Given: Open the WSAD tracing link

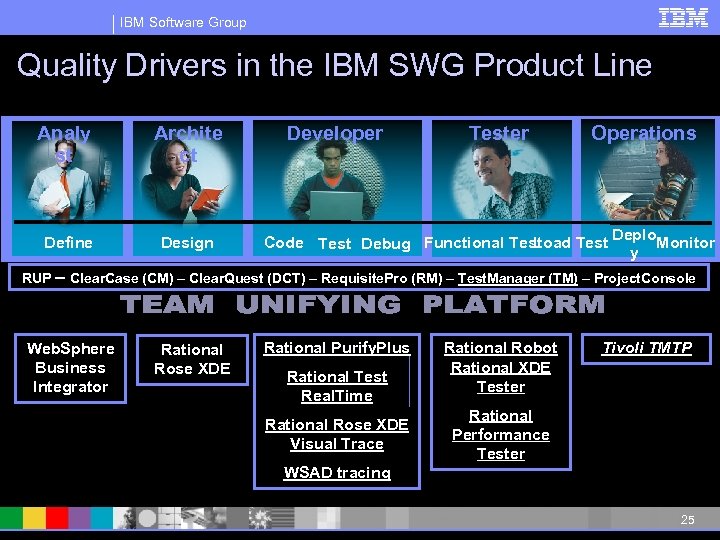Looking at the screenshot, I should 337,472.
